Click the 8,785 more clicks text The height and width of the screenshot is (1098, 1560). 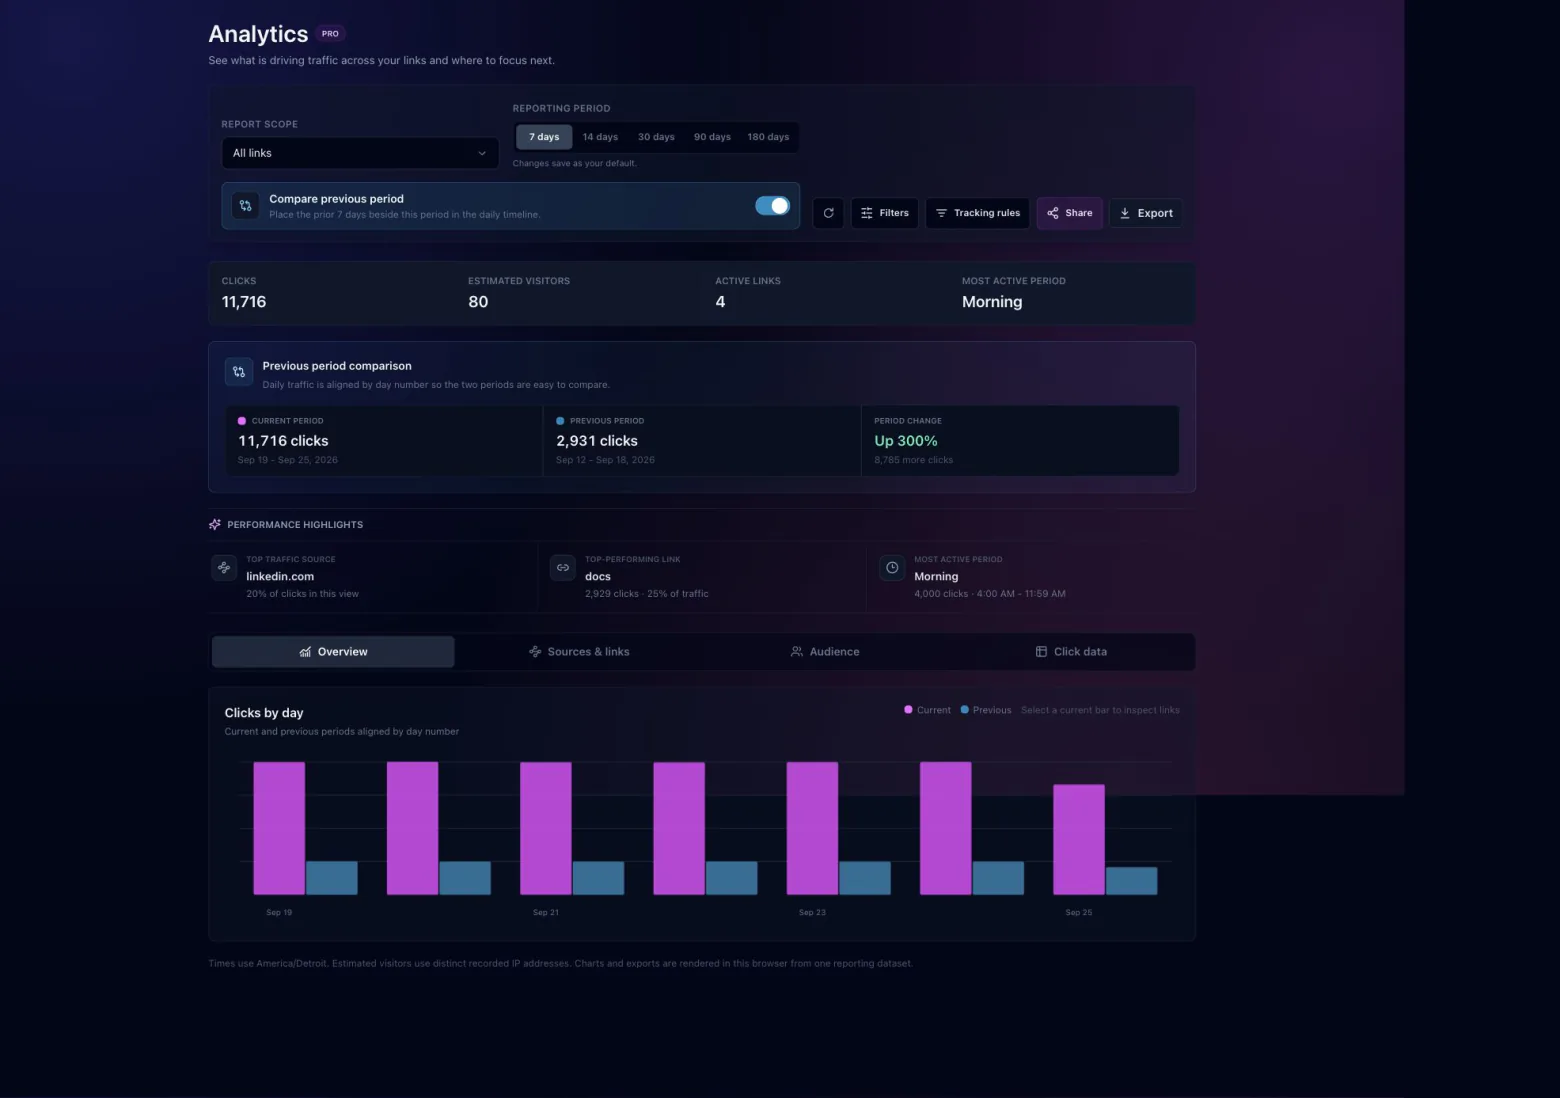(914, 460)
